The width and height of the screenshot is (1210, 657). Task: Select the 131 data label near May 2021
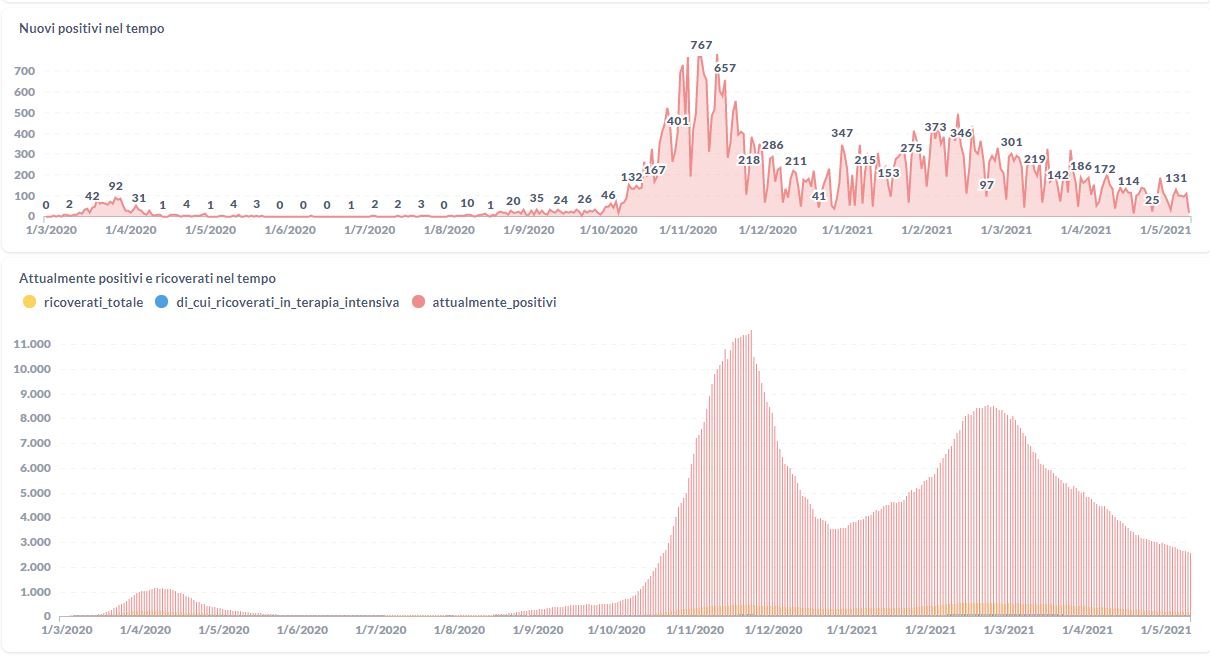(1176, 178)
